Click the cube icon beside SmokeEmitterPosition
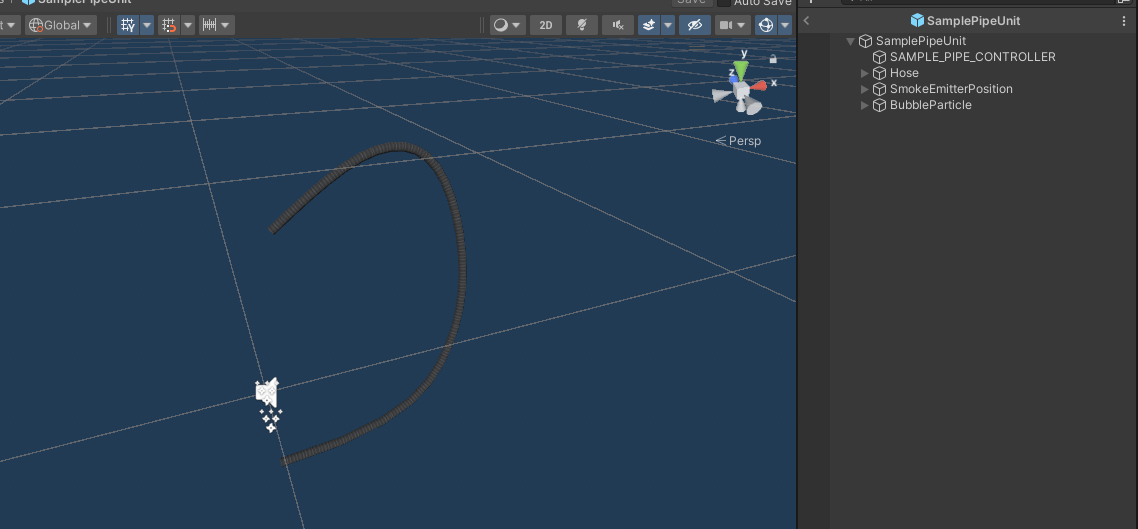Viewport: 1138px width, 529px height. pos(879,89)
